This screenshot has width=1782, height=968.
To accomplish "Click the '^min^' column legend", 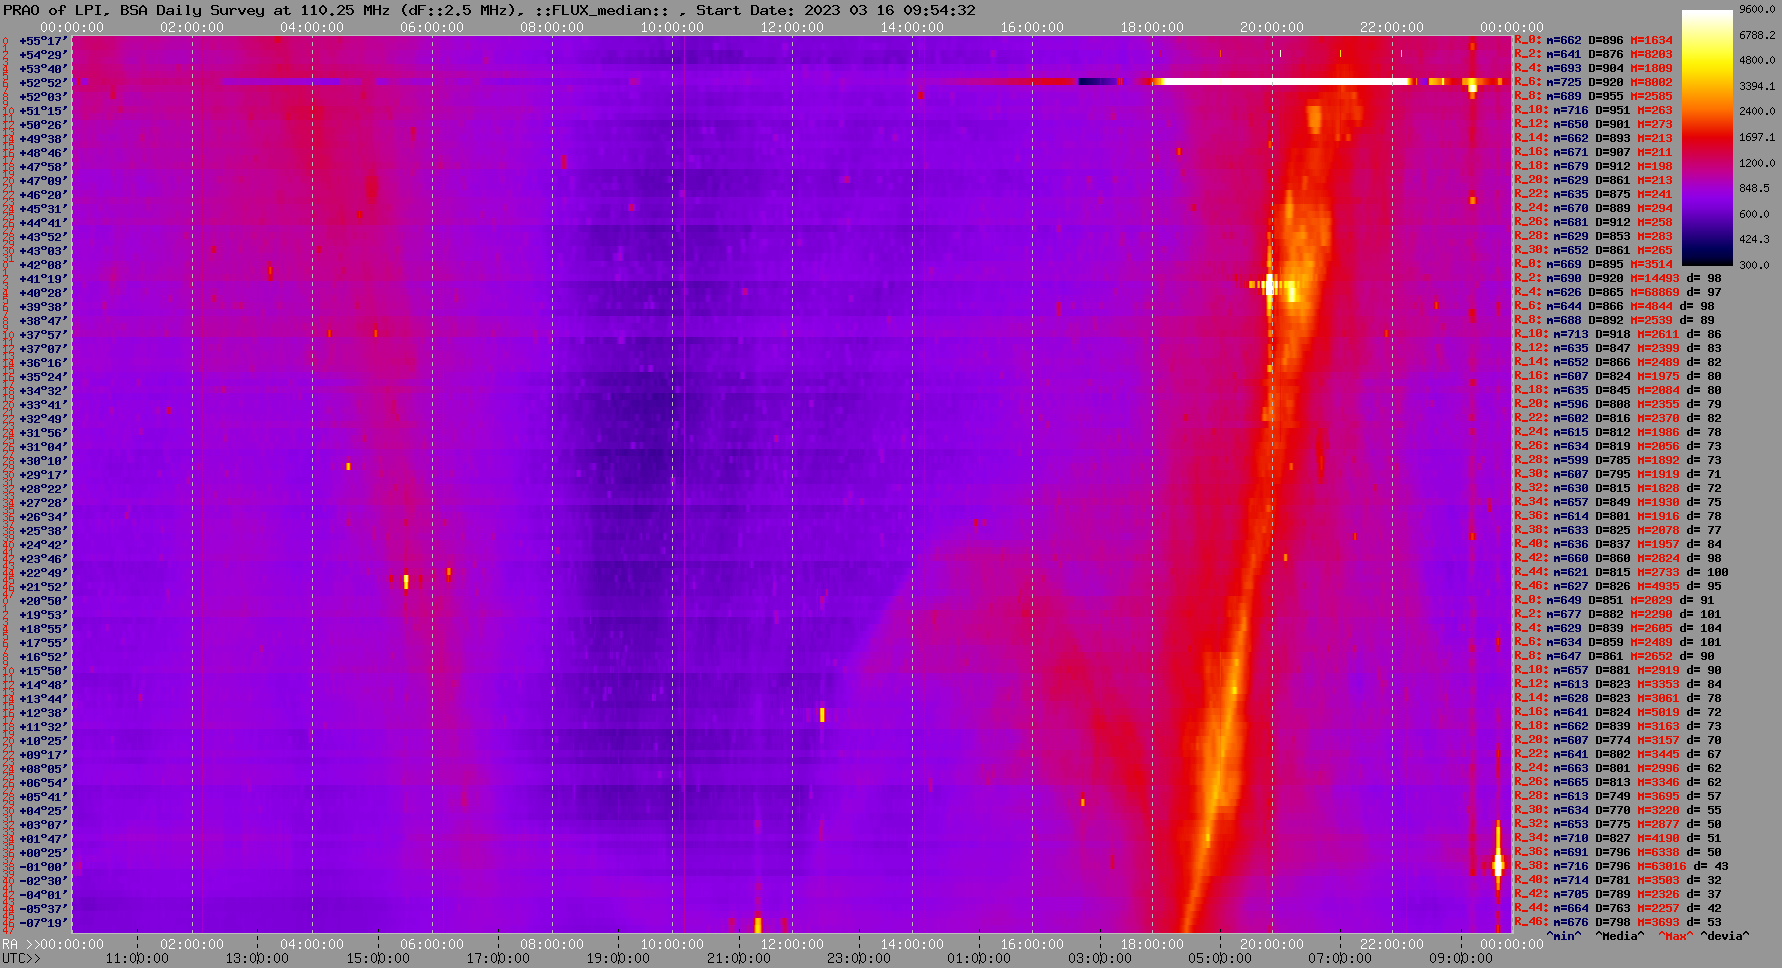I will click(x=1564, y=936).
